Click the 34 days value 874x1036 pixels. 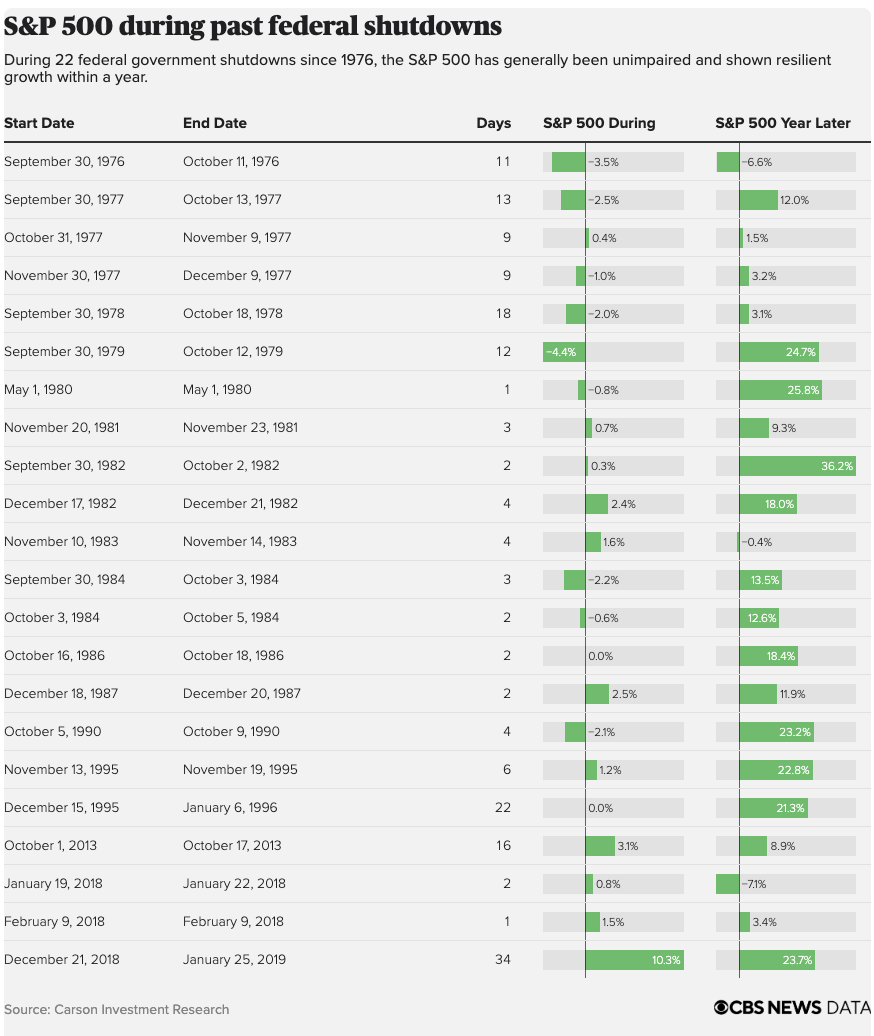coord(502,960)
